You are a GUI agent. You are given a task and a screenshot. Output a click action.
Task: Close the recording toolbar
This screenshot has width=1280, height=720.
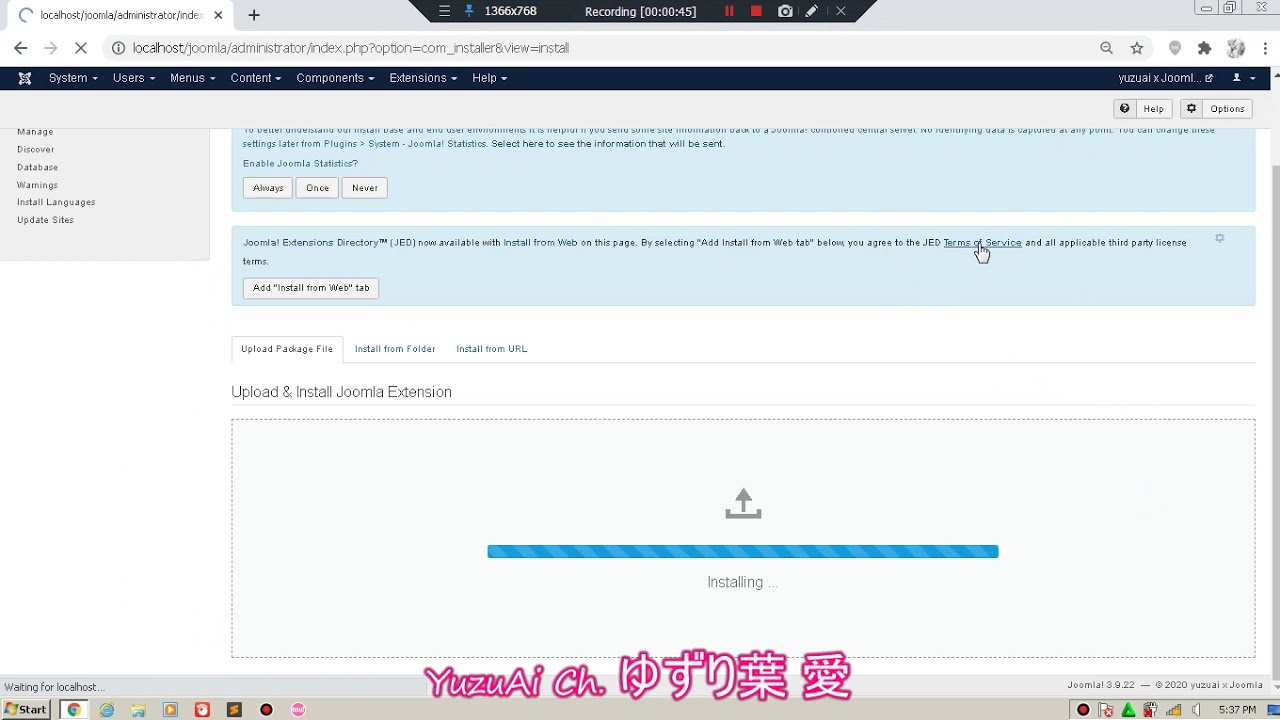tap(841, 11)
